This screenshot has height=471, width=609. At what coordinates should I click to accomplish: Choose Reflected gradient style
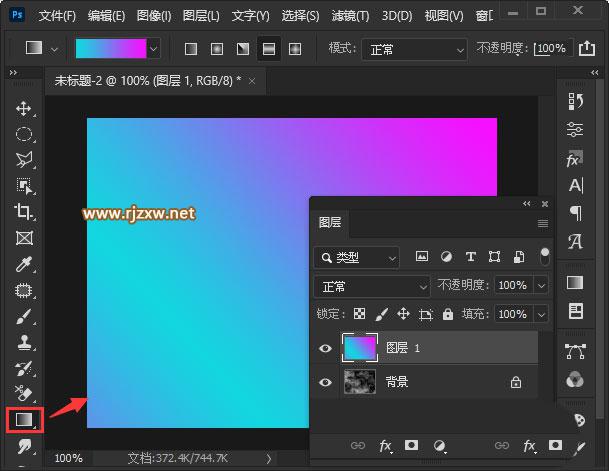pos(269,49)
